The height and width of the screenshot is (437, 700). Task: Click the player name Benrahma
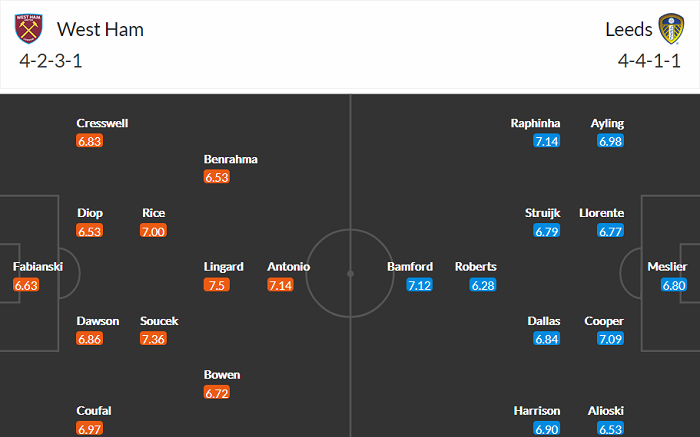(231, 159)
